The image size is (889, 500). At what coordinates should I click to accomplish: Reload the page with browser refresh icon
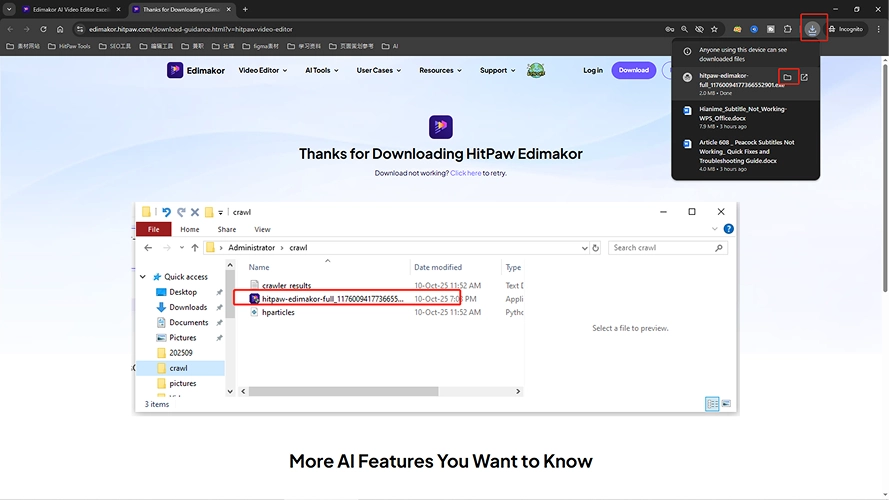[x=43, y=29]
